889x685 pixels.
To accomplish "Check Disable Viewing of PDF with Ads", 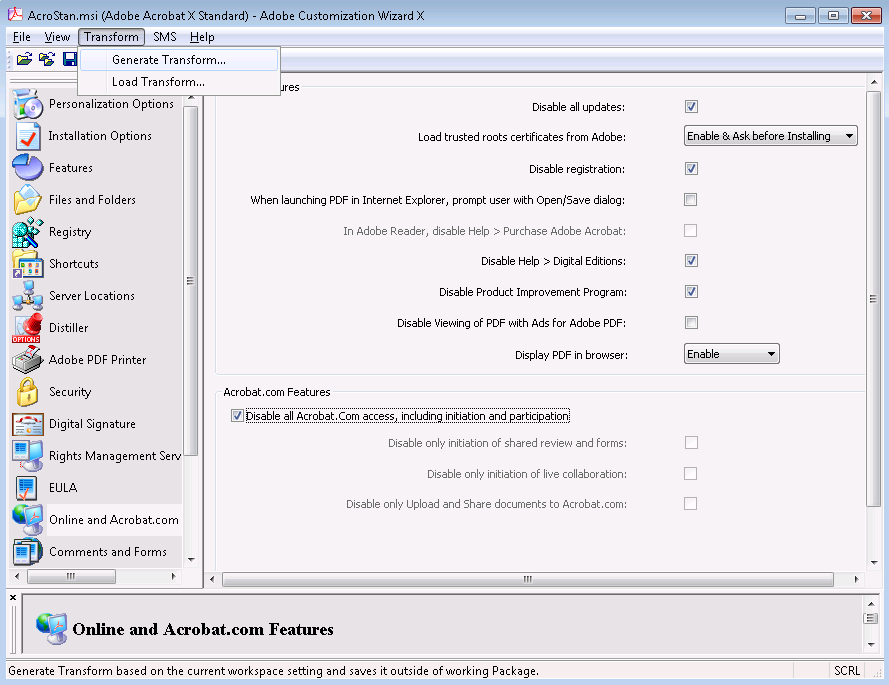I will (691, 323).
